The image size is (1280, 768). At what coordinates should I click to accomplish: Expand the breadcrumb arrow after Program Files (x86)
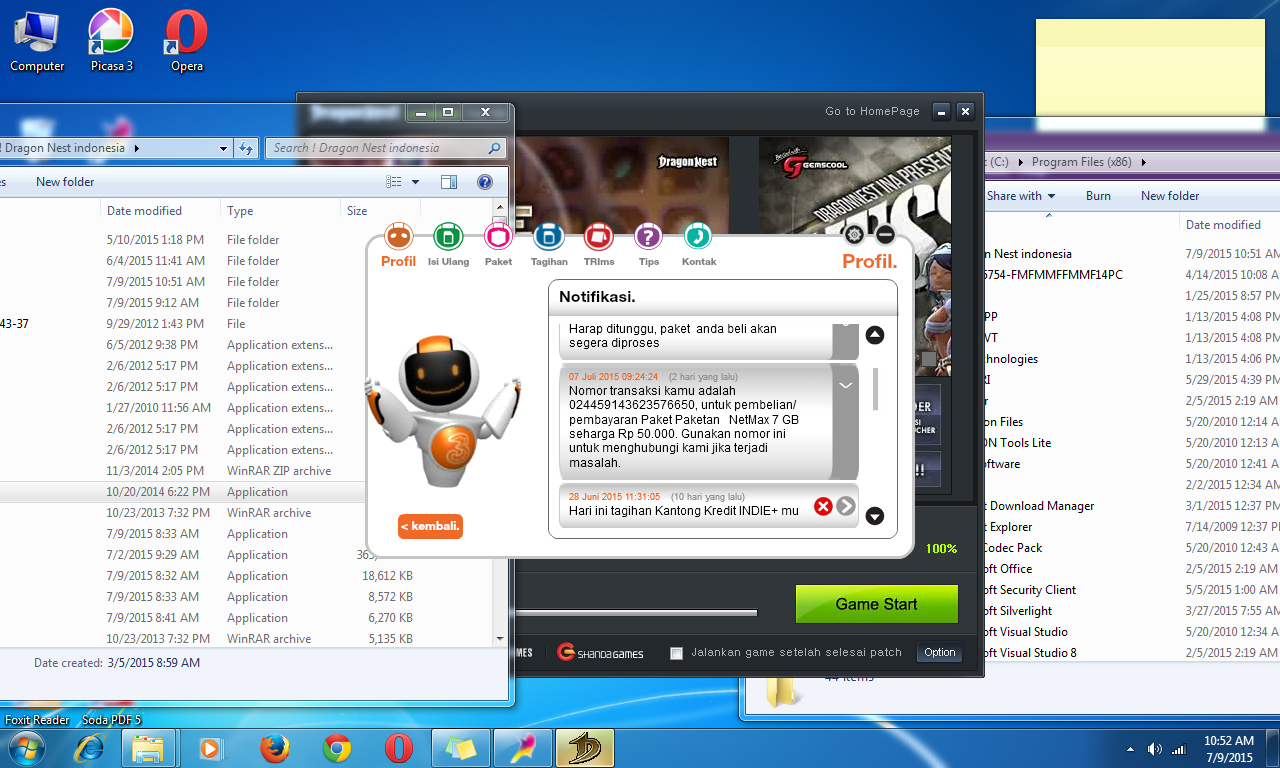point(1143,162)
